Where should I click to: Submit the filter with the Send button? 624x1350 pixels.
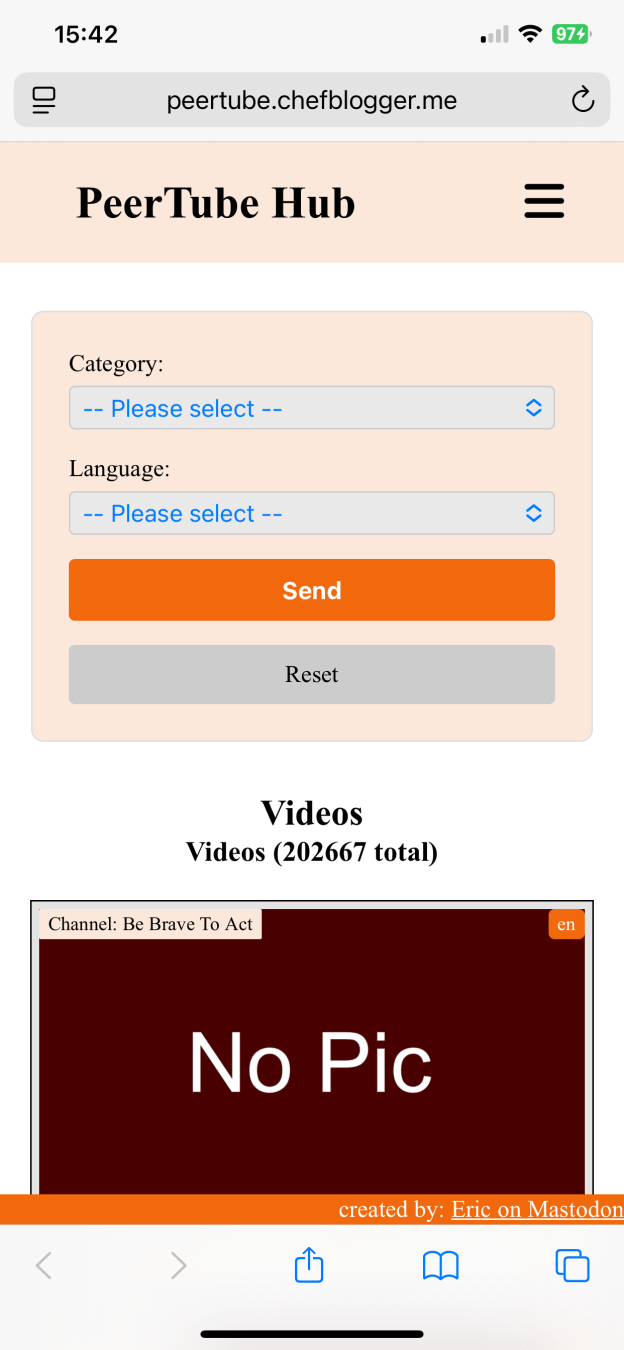point(312,590)
